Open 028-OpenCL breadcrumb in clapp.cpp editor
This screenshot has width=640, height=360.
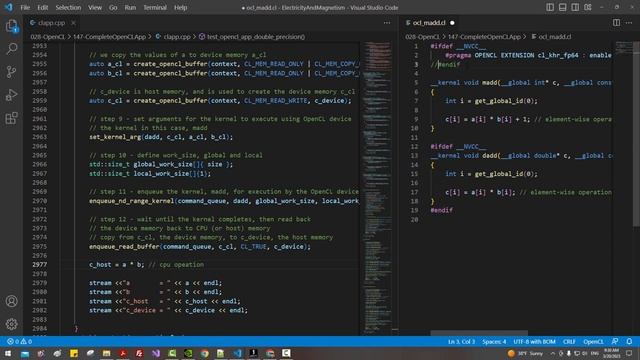click(x=47, y=37)
